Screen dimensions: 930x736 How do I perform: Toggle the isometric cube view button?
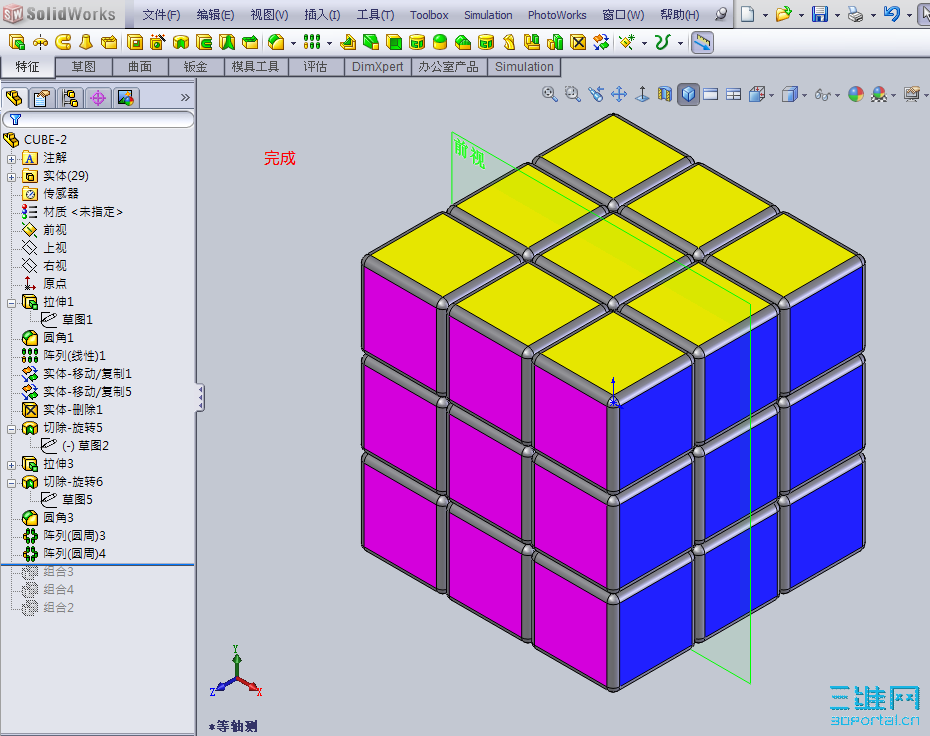[688, 94]
